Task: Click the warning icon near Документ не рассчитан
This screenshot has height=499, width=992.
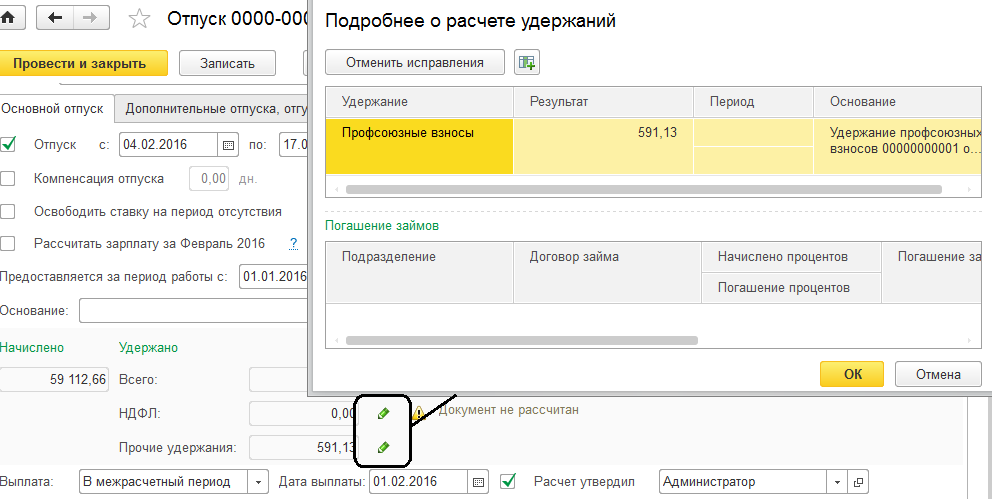Action: [419, 414]
